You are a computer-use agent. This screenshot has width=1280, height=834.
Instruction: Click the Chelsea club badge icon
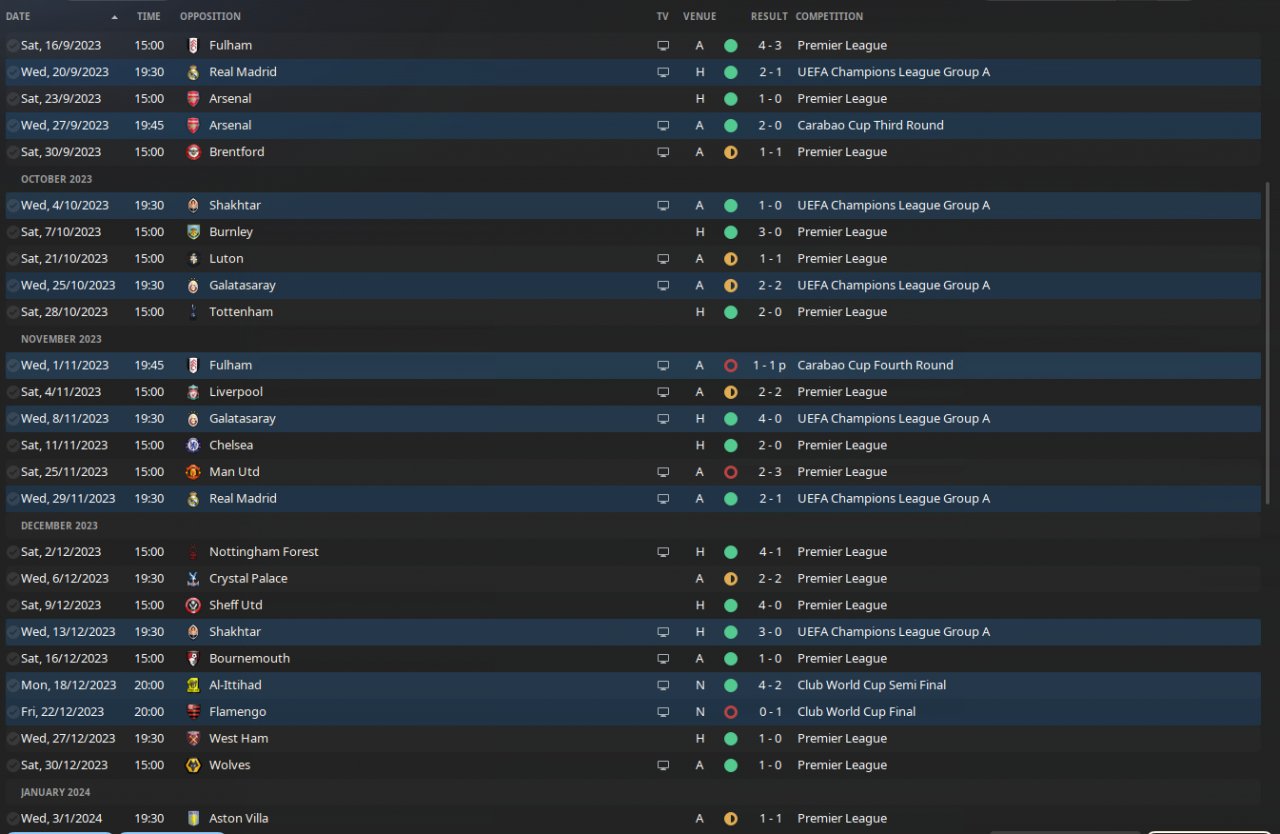click(193, 445)
